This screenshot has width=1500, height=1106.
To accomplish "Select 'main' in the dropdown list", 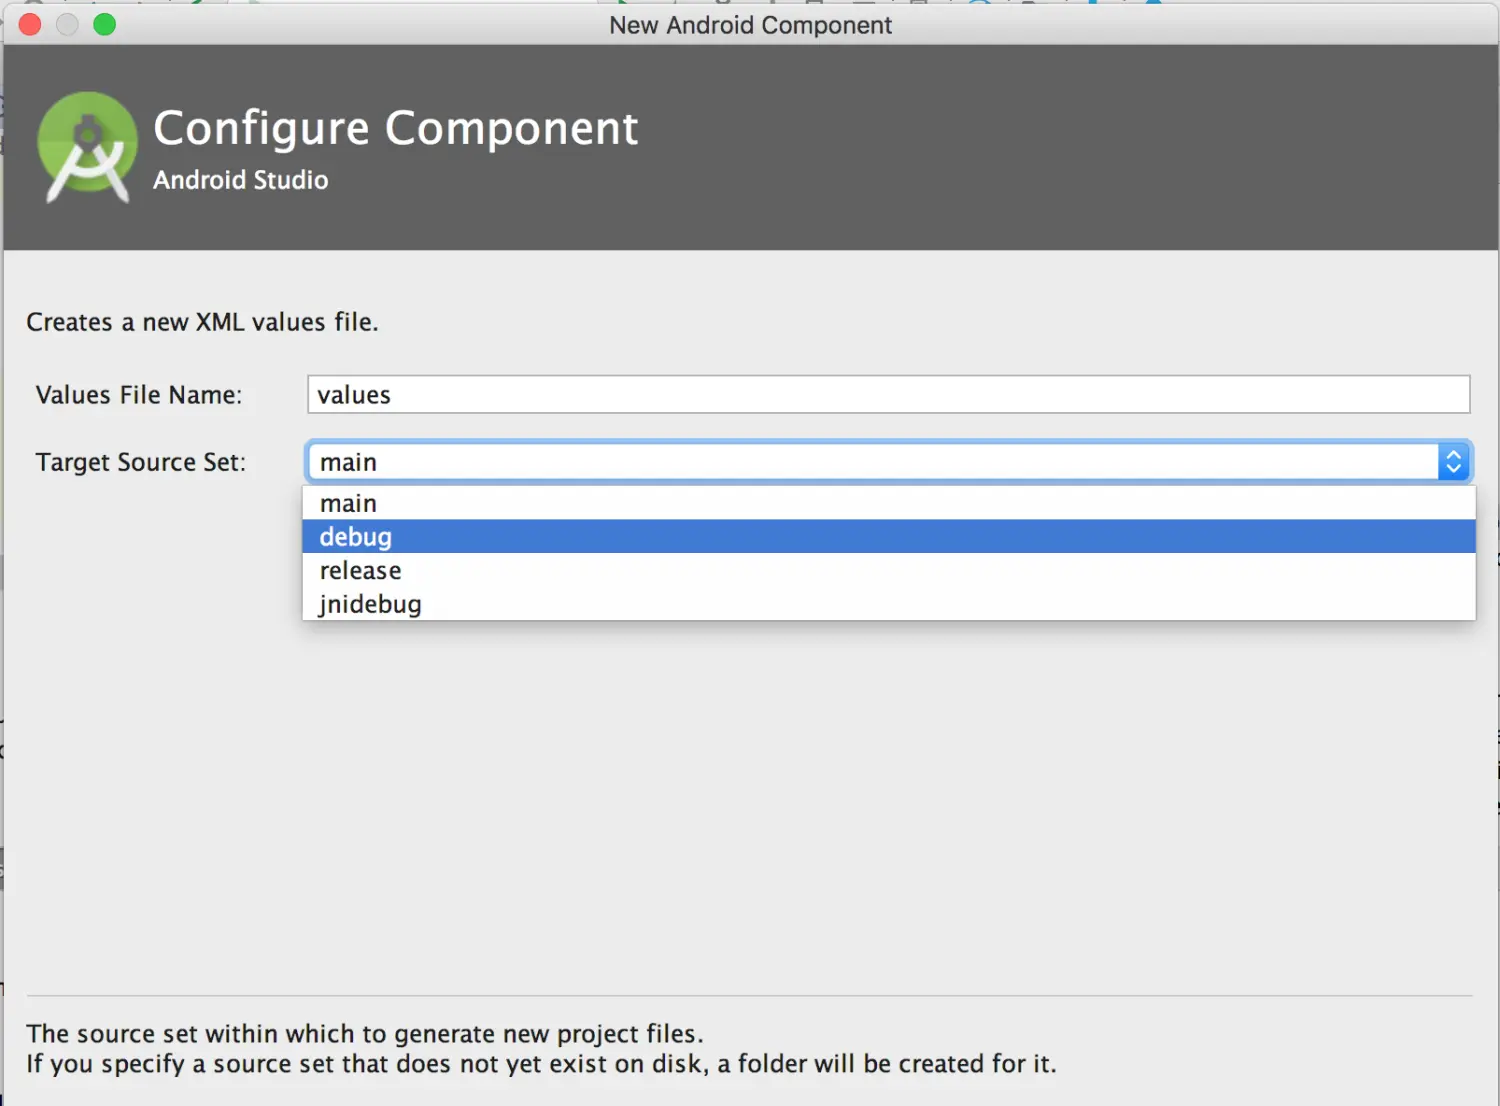I will coord(888,503).
